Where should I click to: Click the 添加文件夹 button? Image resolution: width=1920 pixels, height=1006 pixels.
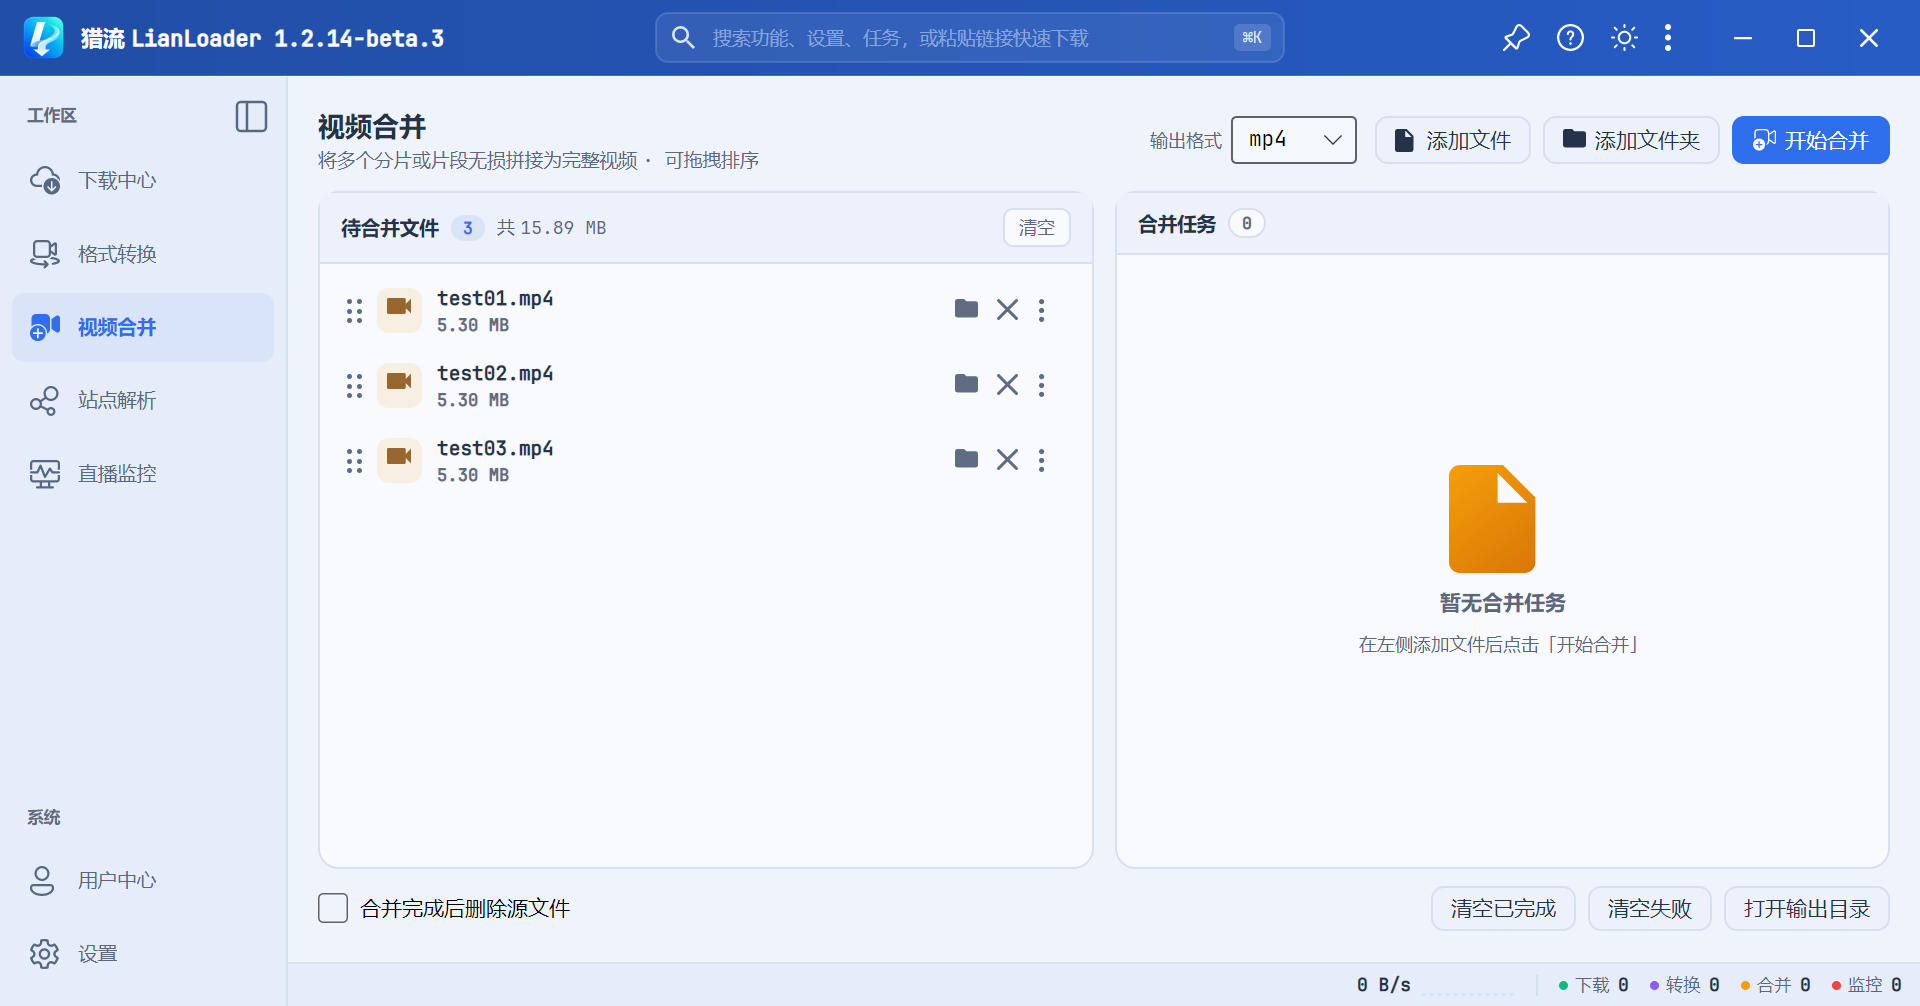[1631, 140]
